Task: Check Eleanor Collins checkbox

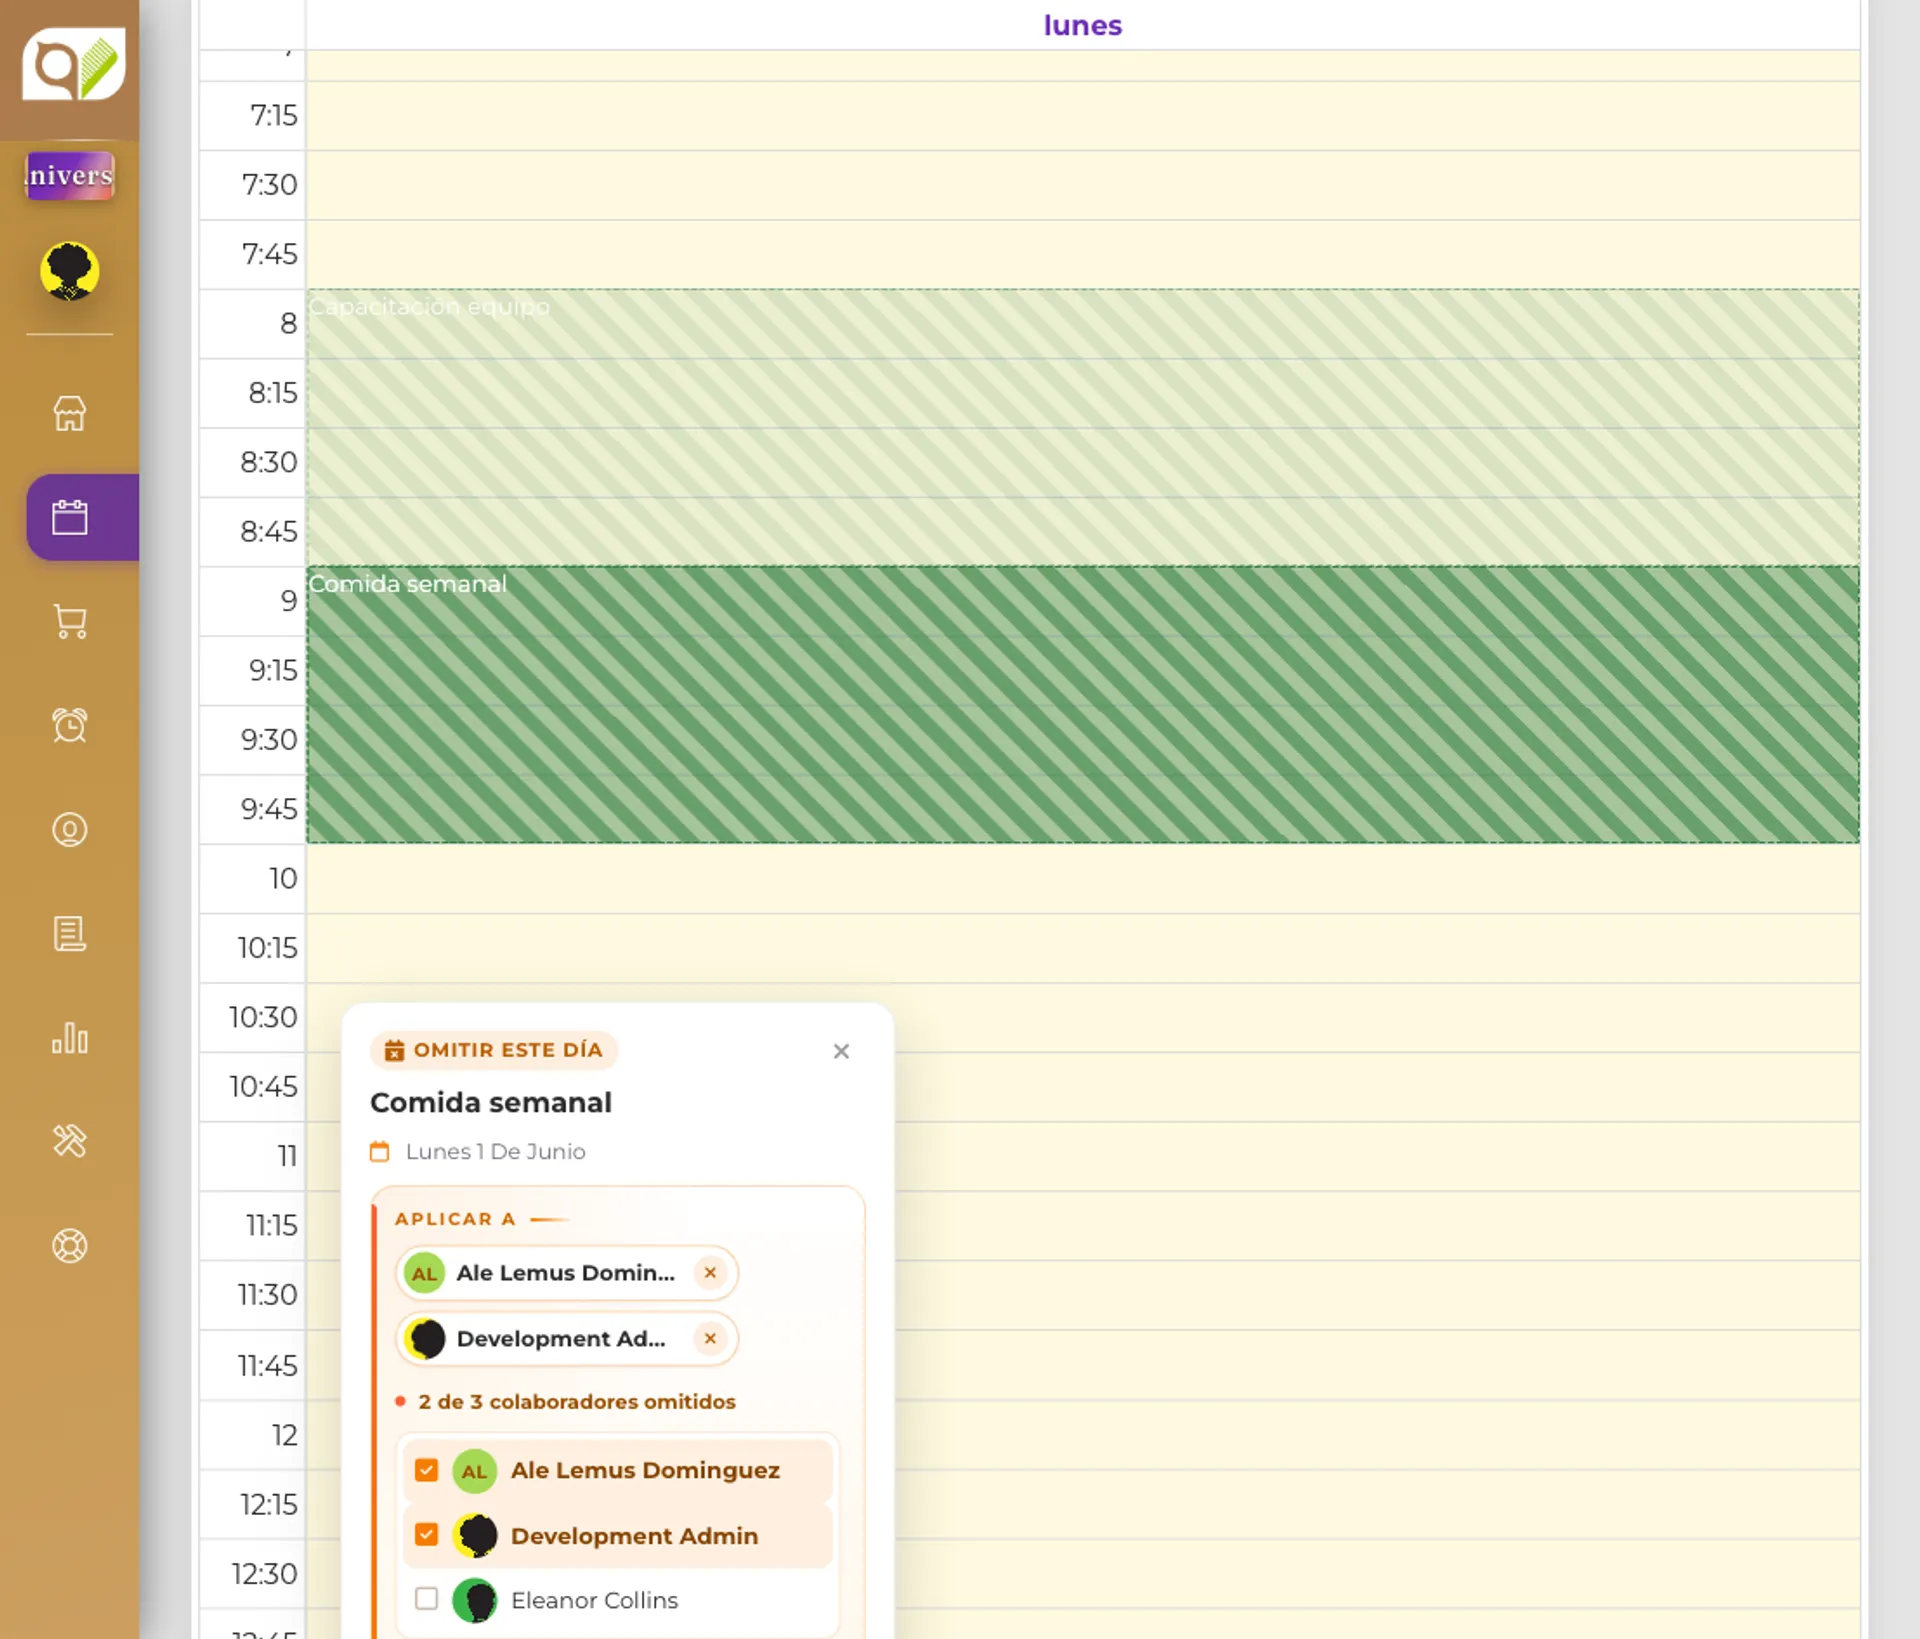Action: tap(426, 1599)
